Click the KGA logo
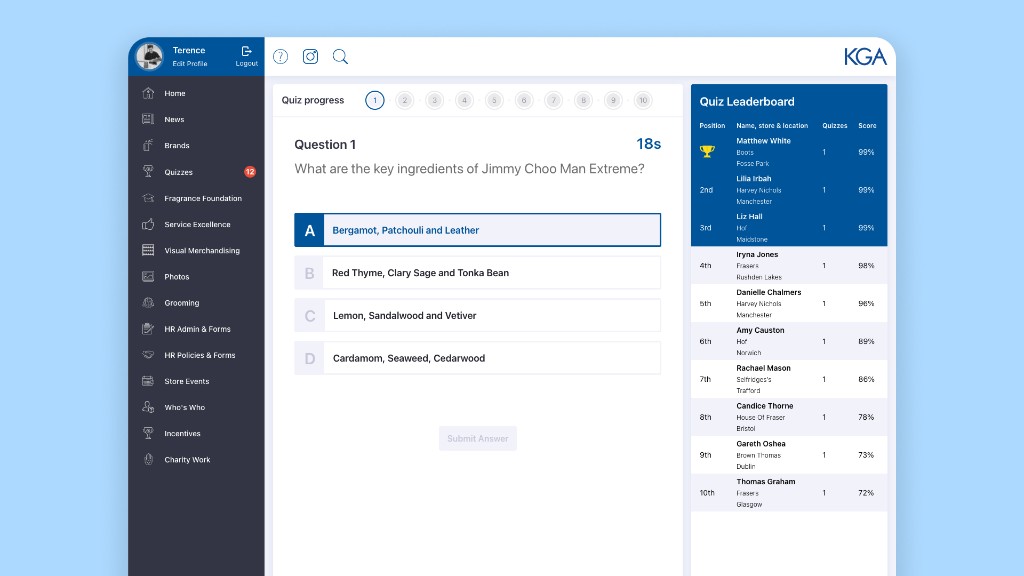Screen dimensions: 1024x576 865,57
